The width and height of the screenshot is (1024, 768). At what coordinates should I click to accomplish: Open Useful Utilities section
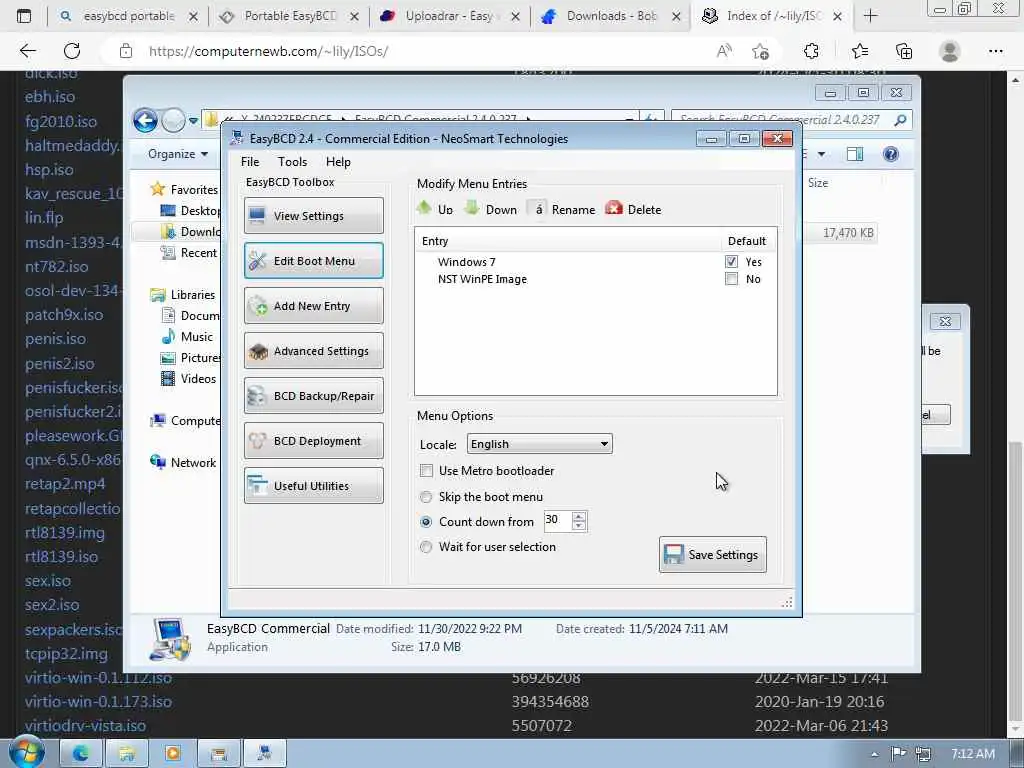313,486
